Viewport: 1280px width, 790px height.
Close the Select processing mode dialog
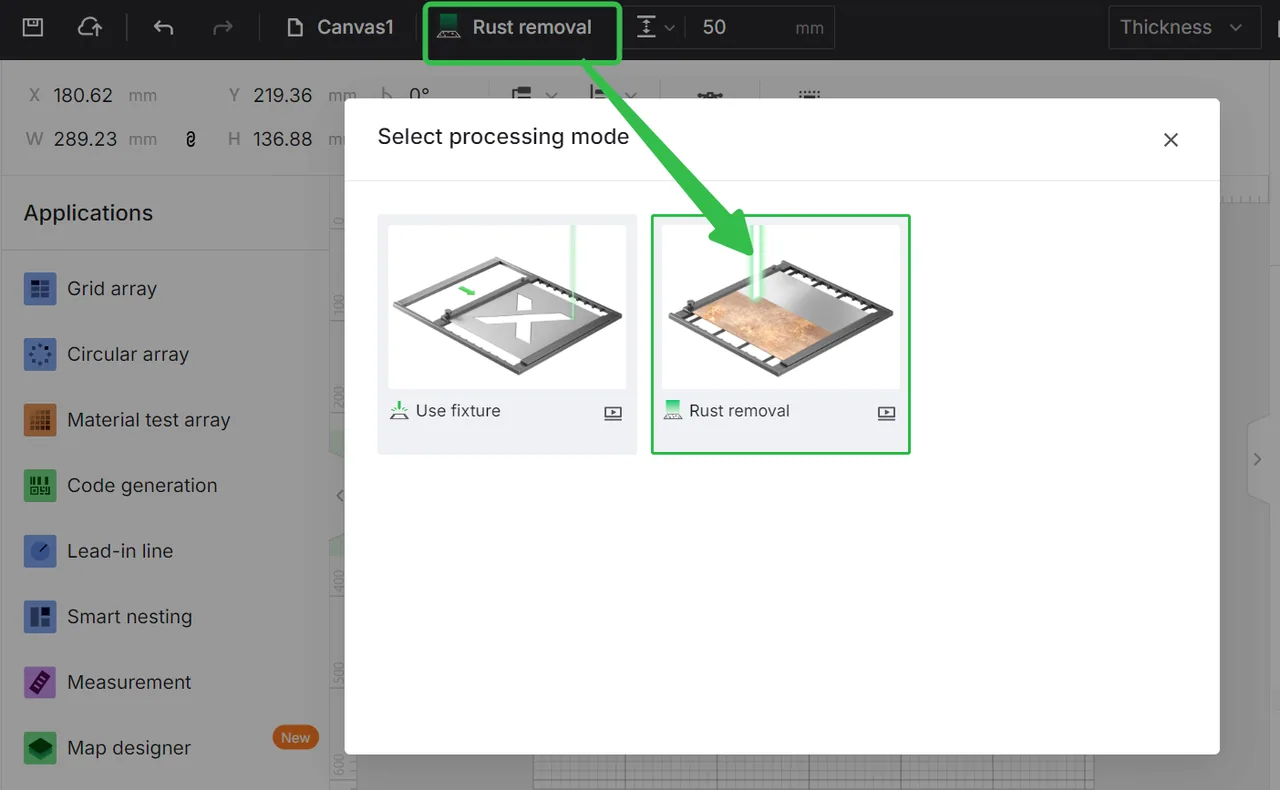tap(1171, 140)
